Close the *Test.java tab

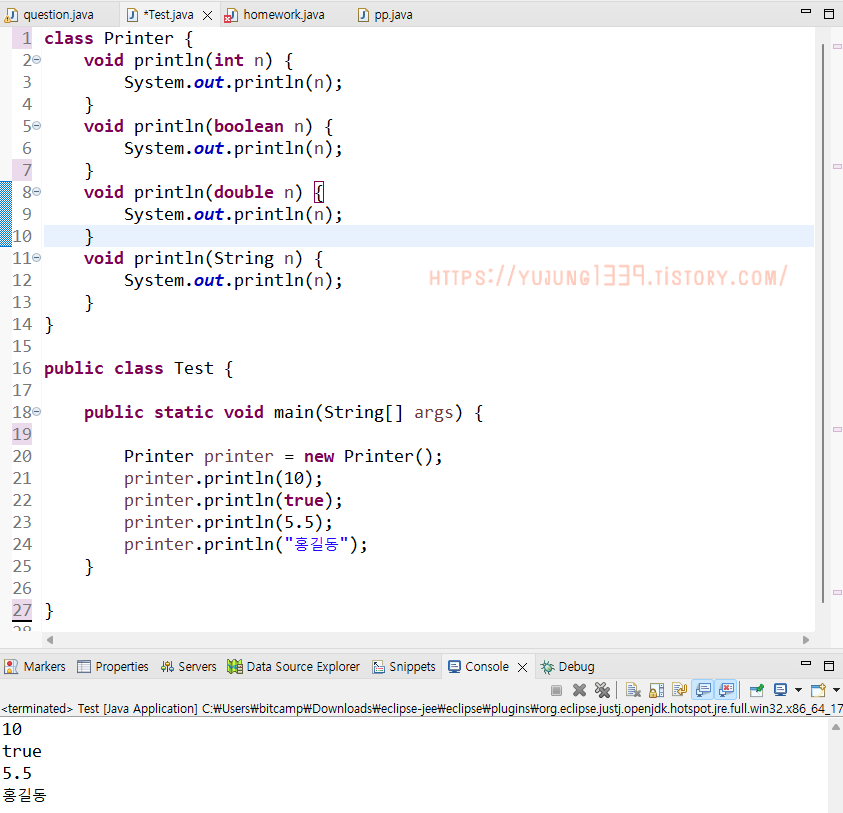(207, 16)
